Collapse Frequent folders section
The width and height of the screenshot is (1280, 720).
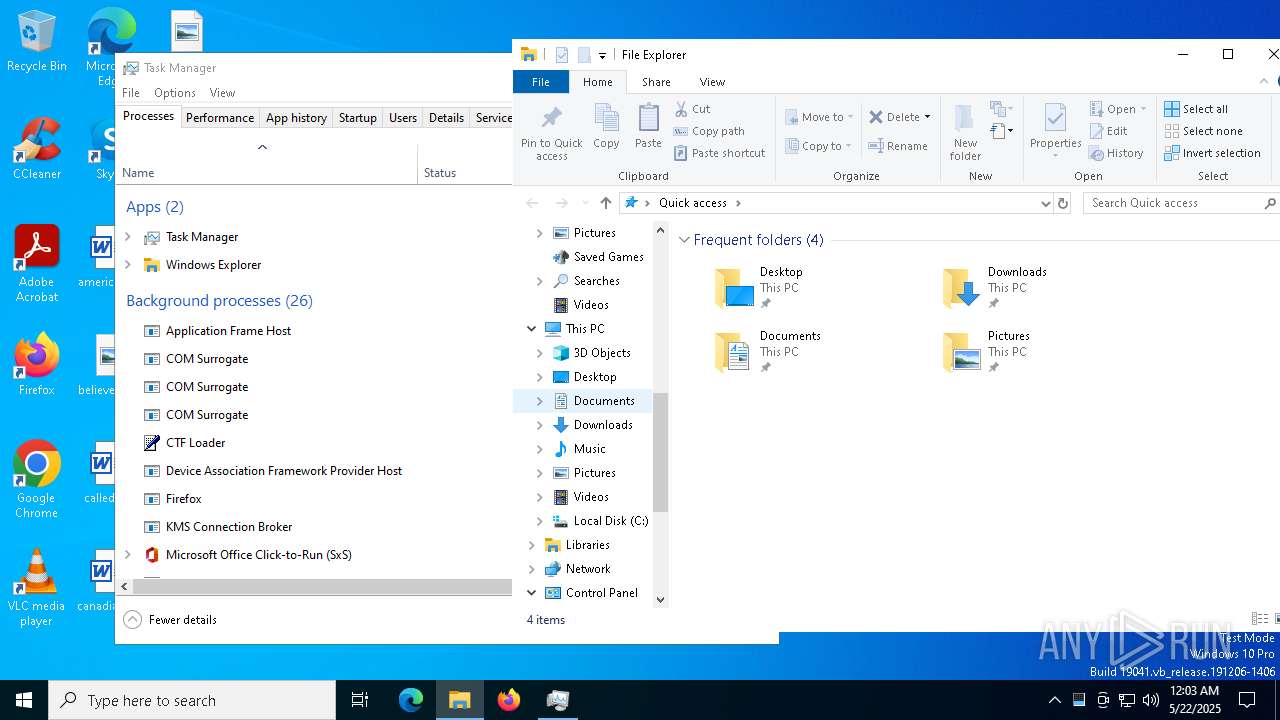tap(684, 240)
